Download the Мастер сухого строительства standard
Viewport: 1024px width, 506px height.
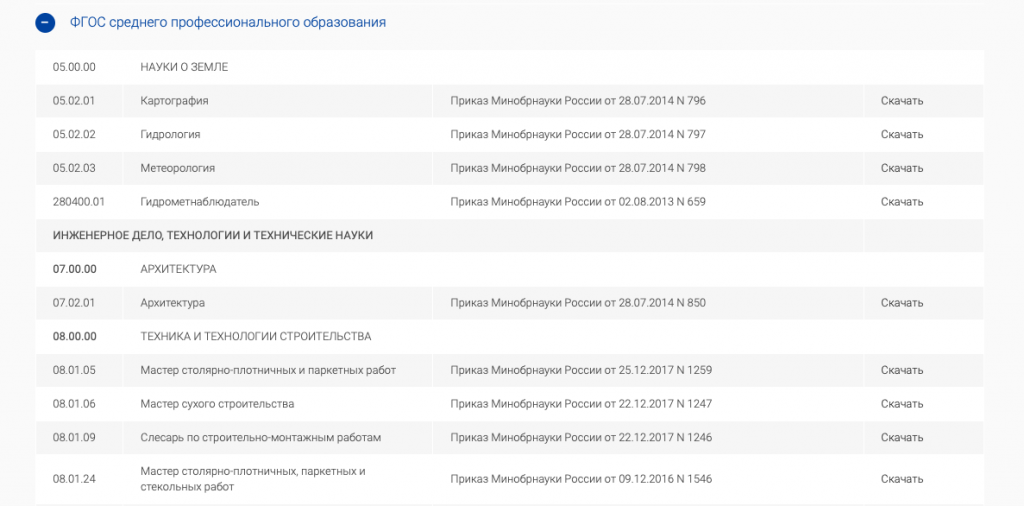pyautogui.click(x=901, y=404)
